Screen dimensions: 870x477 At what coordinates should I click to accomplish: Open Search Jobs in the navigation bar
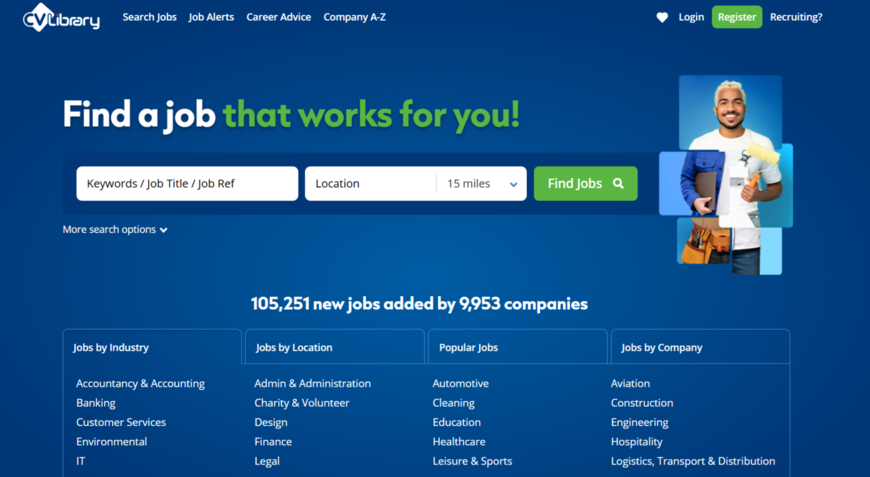click(x=149, y=17)
